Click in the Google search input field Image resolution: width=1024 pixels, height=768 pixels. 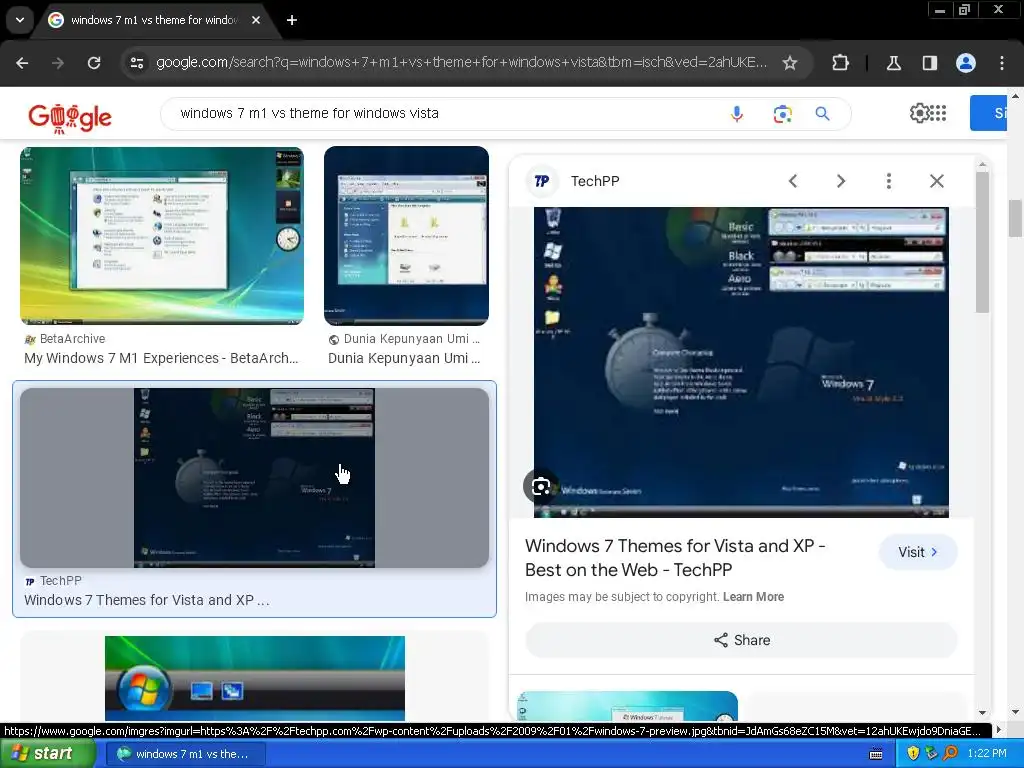pos(444,114)
